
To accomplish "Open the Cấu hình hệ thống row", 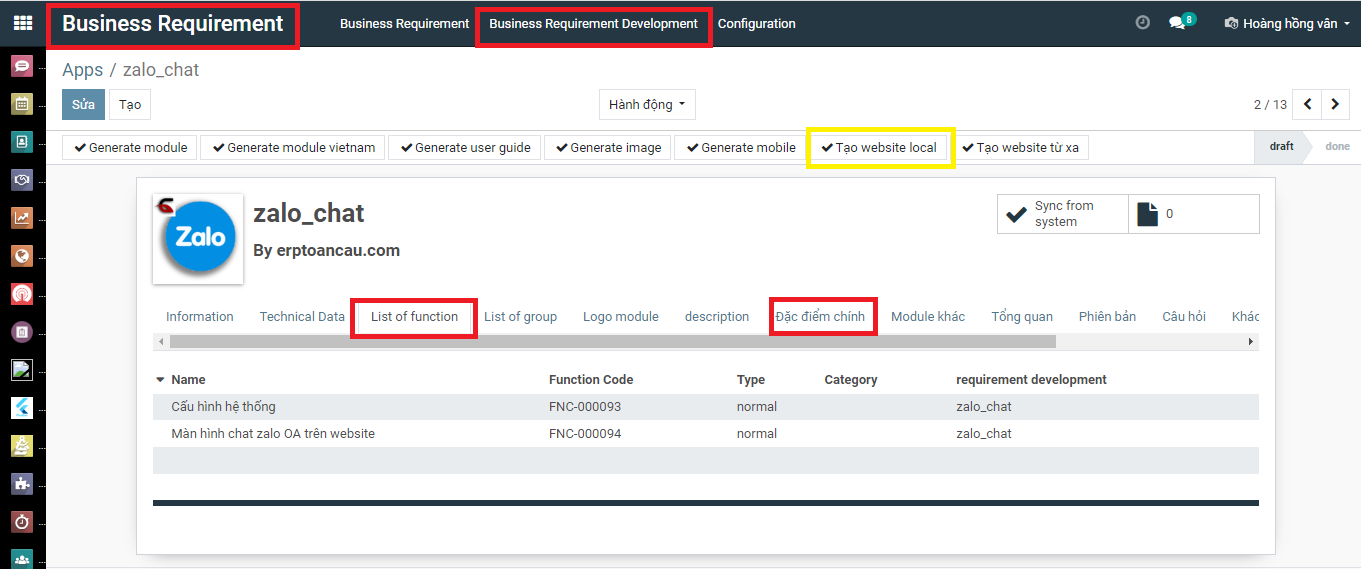I will (x=706, y=407).
